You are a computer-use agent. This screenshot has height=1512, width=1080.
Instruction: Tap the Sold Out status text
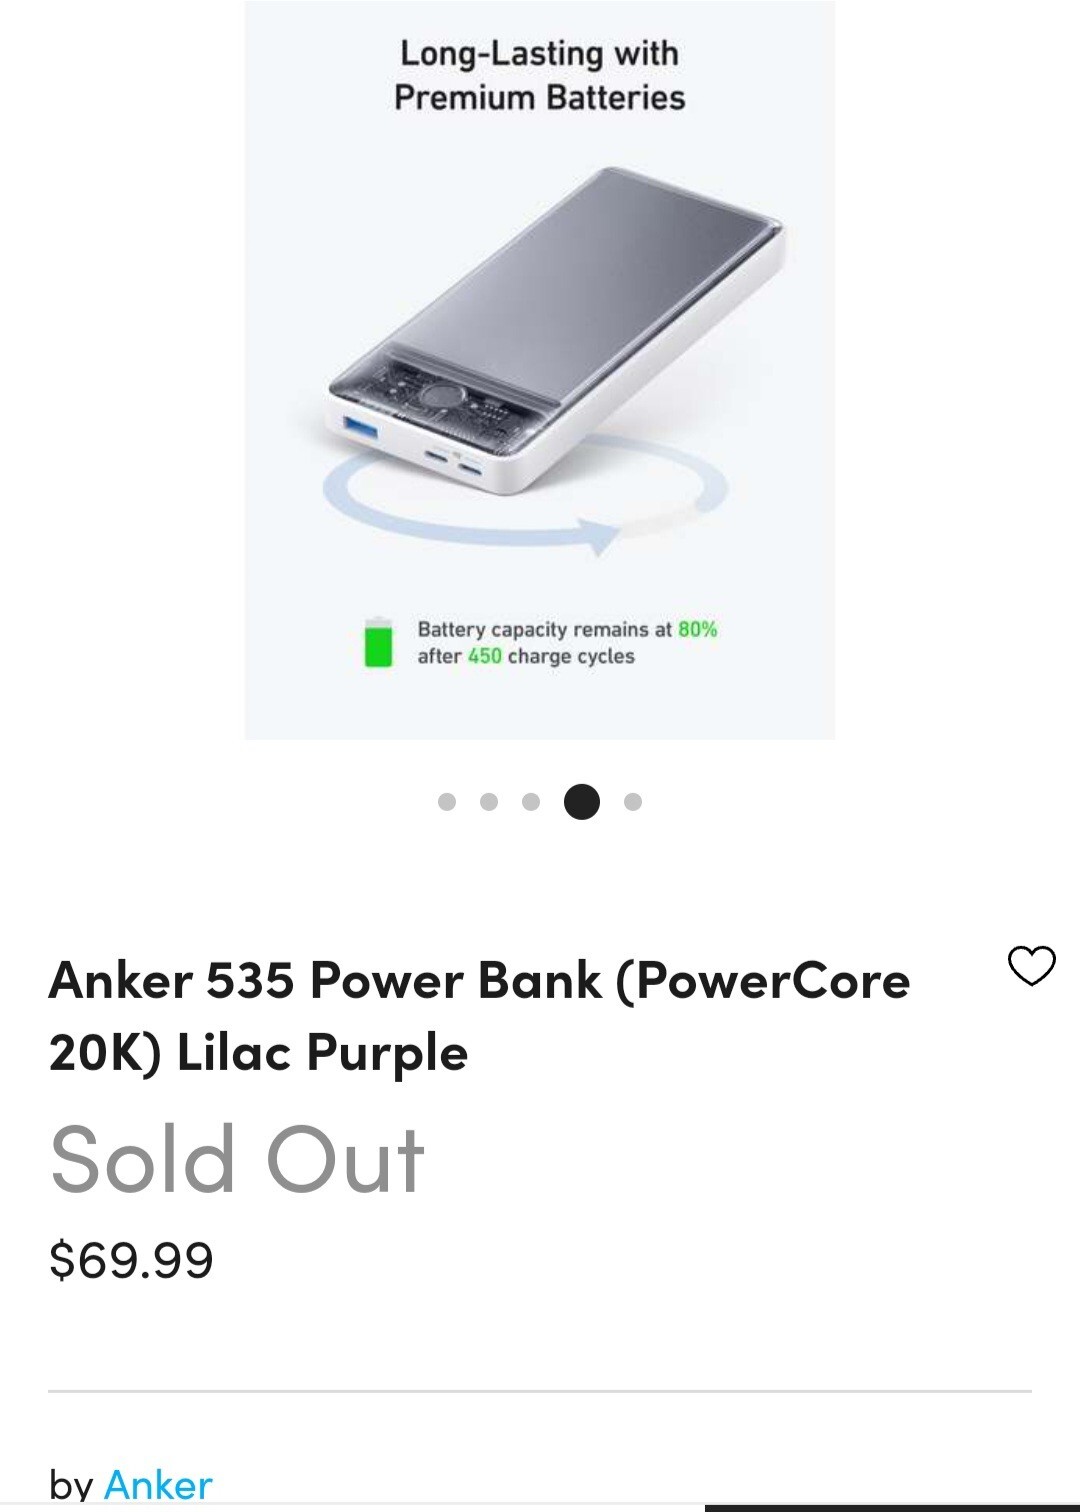pyautogui.click(x=238, y=1160)
